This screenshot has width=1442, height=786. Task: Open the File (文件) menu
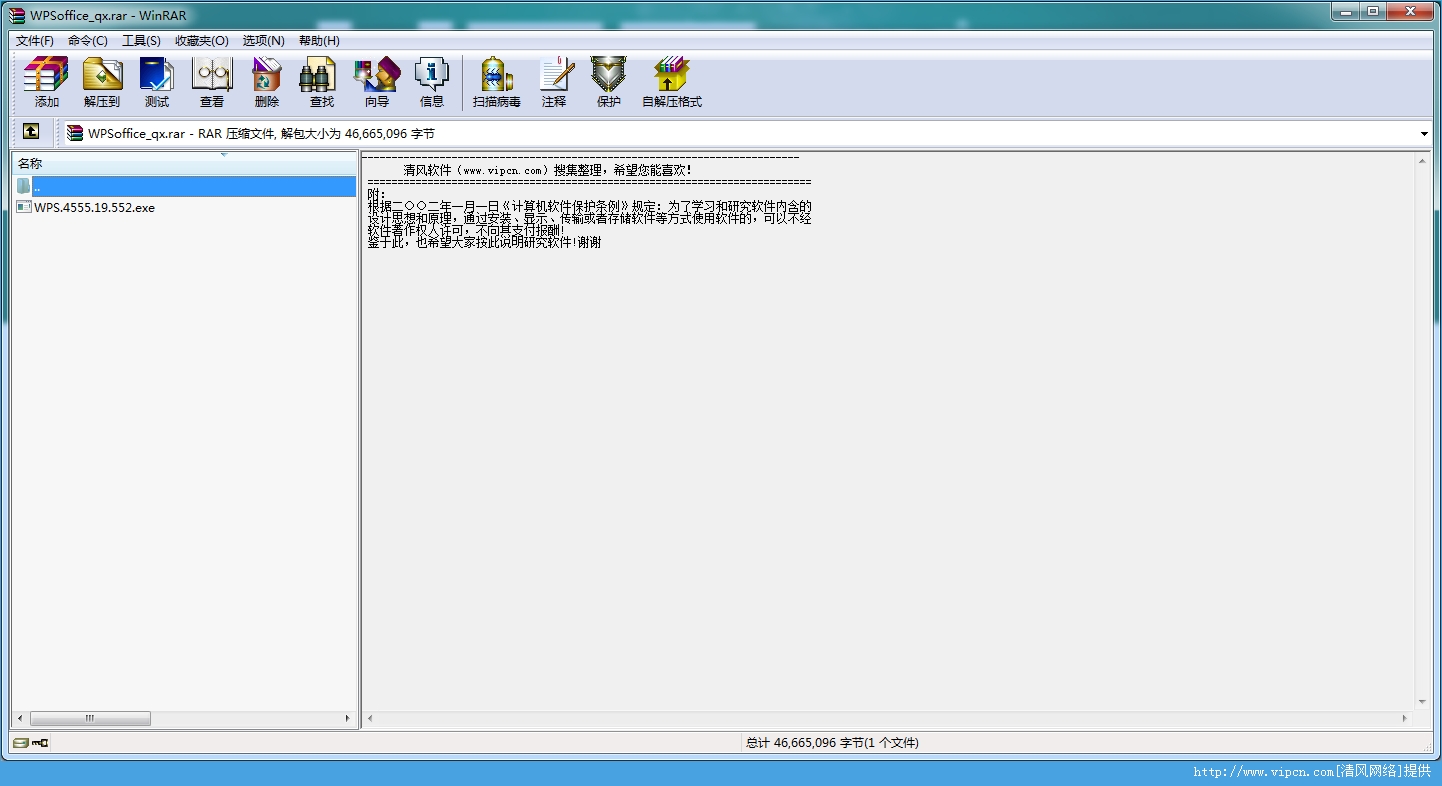[x=35, y=40]
